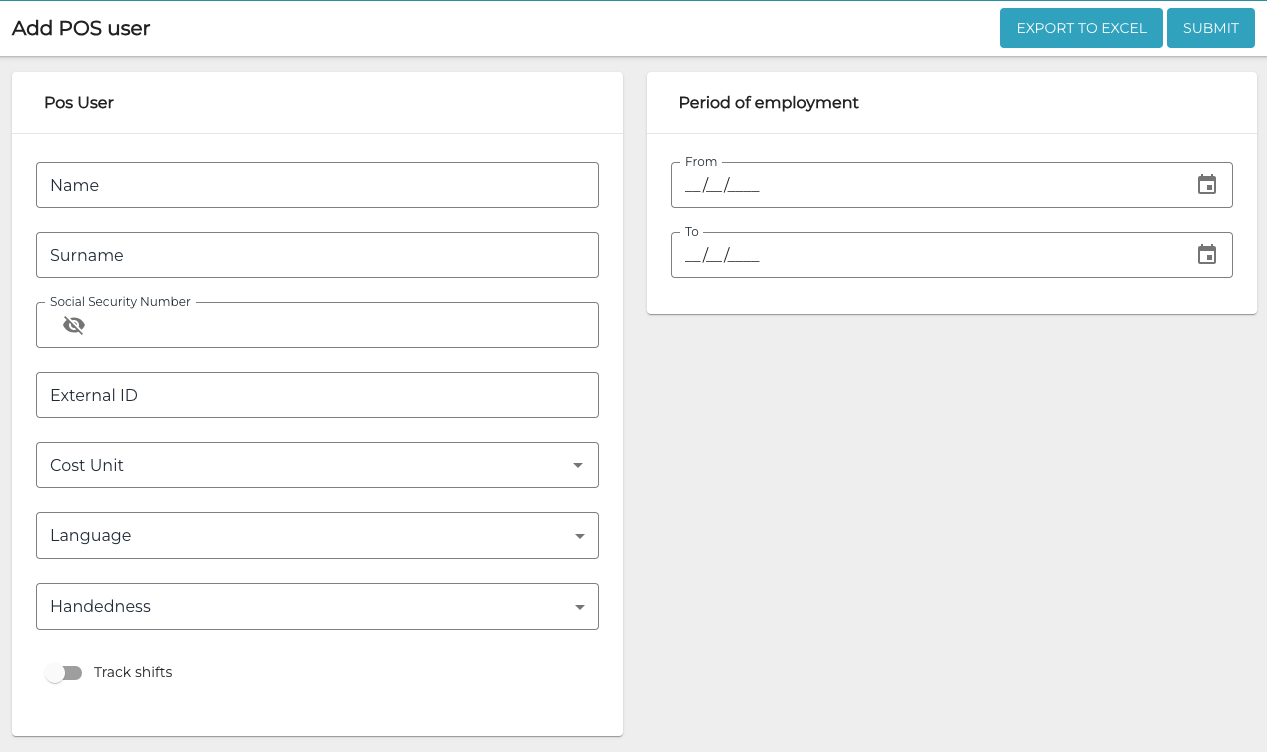Viewport: 1267px width, 752px height.
Task: Open calendar picker for To date
Action: pos(1207,255)
